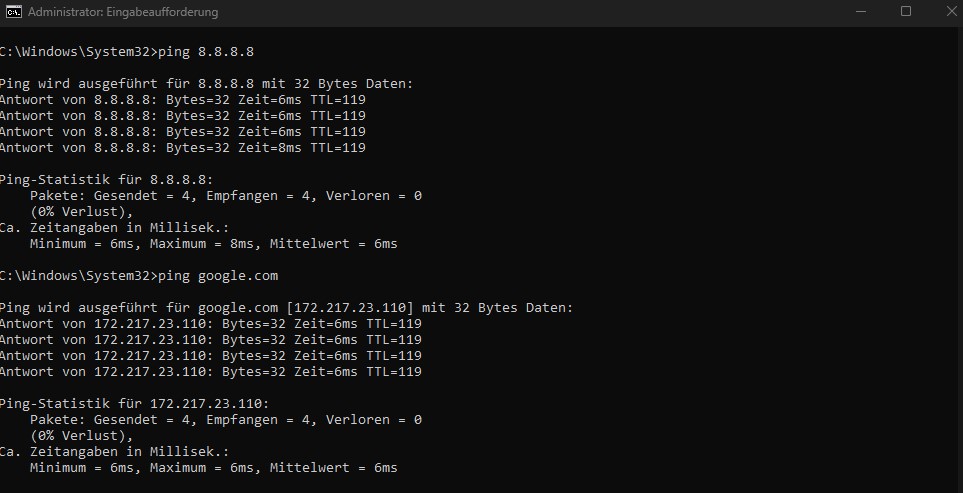Click 'Ping-Statistik für 172.217.23.110:' line
Viewport: 963px width, 493px height.
tap(135, 403)
